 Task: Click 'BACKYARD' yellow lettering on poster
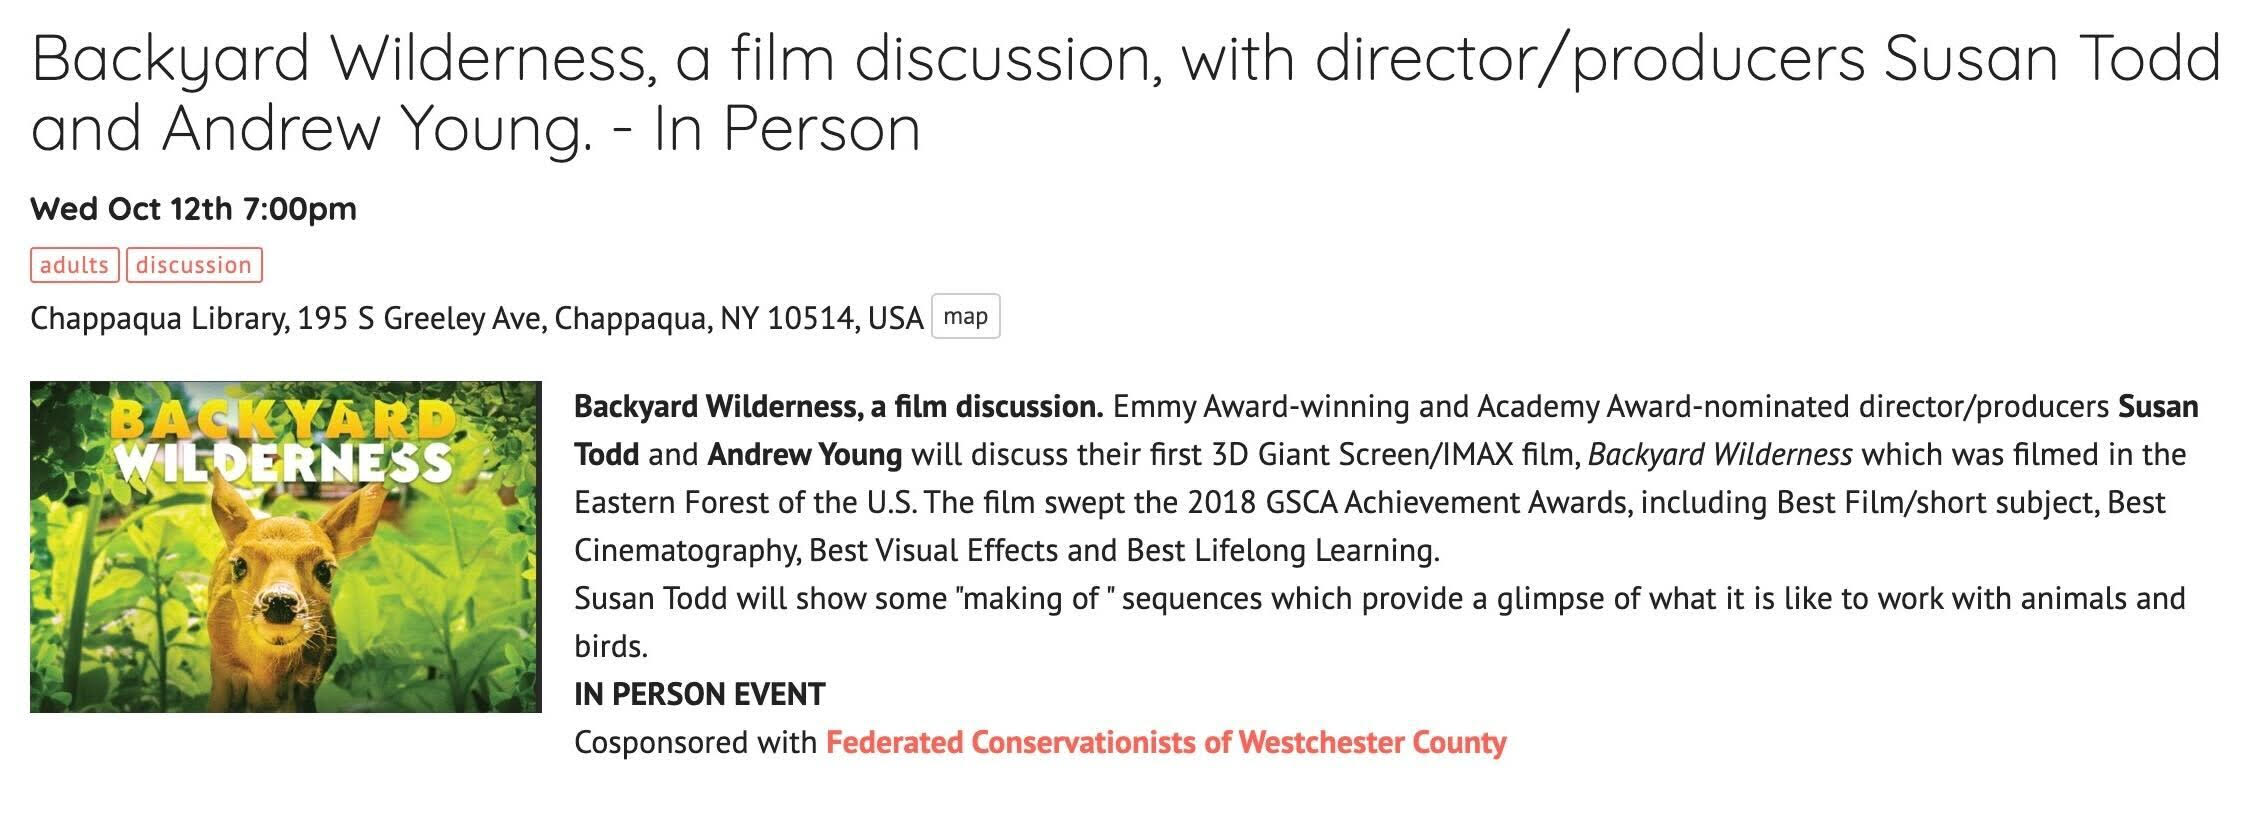[285, 420]
